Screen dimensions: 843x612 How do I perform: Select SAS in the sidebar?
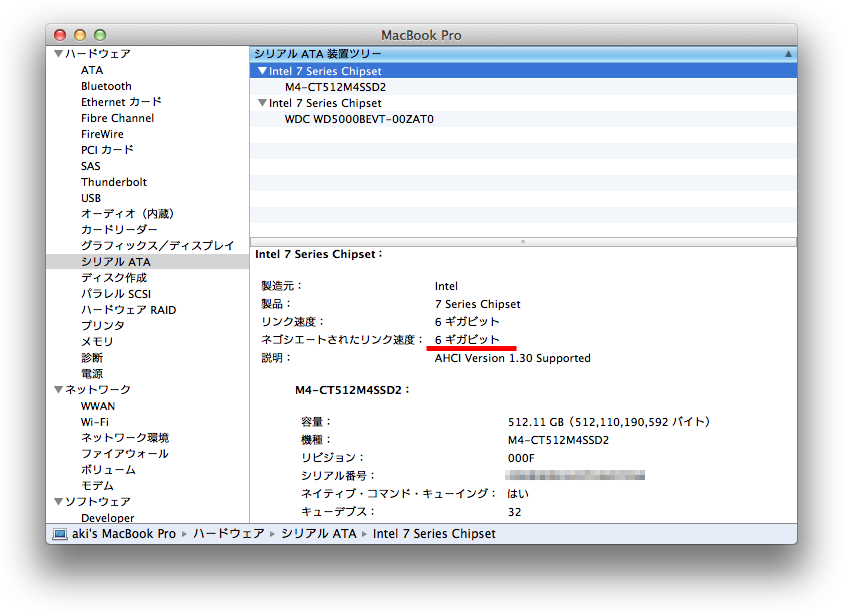click(91, 166)
